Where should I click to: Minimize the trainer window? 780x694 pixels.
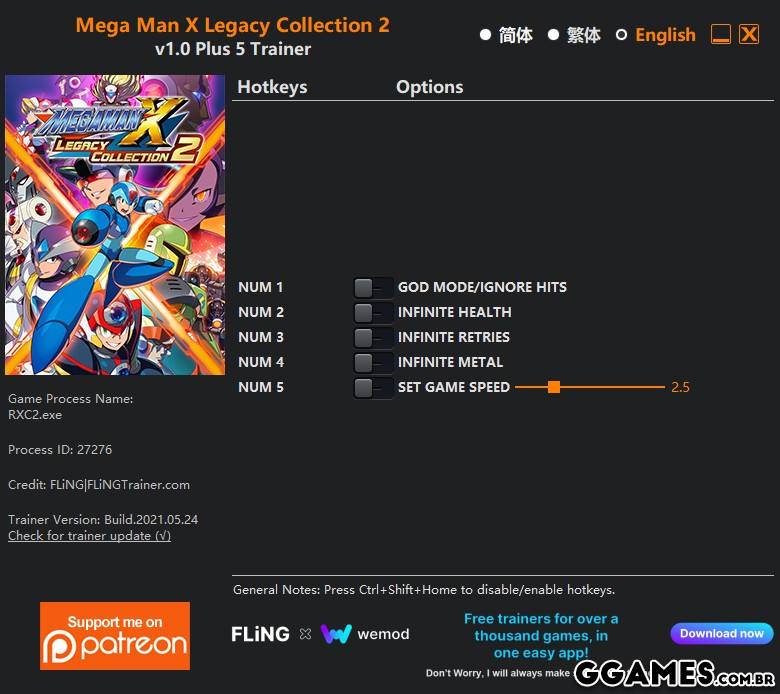coord(720,34)
